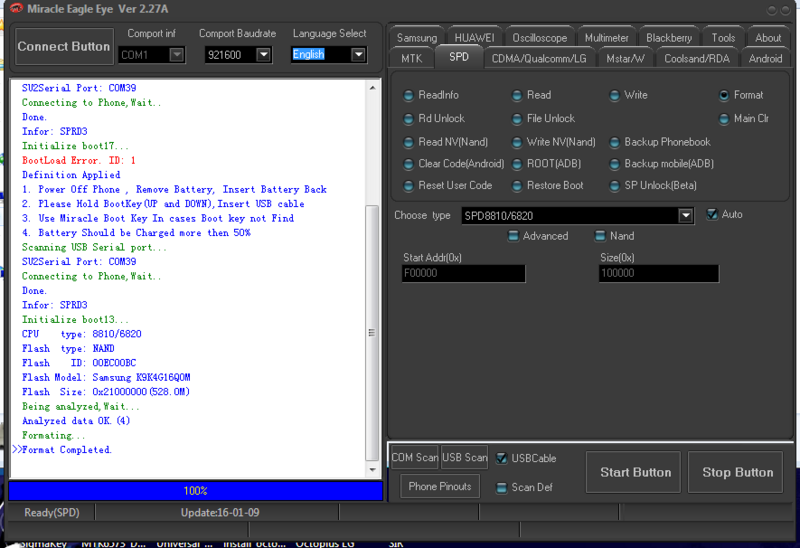The image size is (800, 548).
Task: Click the 100% progress bar
Action: [195, 491]
